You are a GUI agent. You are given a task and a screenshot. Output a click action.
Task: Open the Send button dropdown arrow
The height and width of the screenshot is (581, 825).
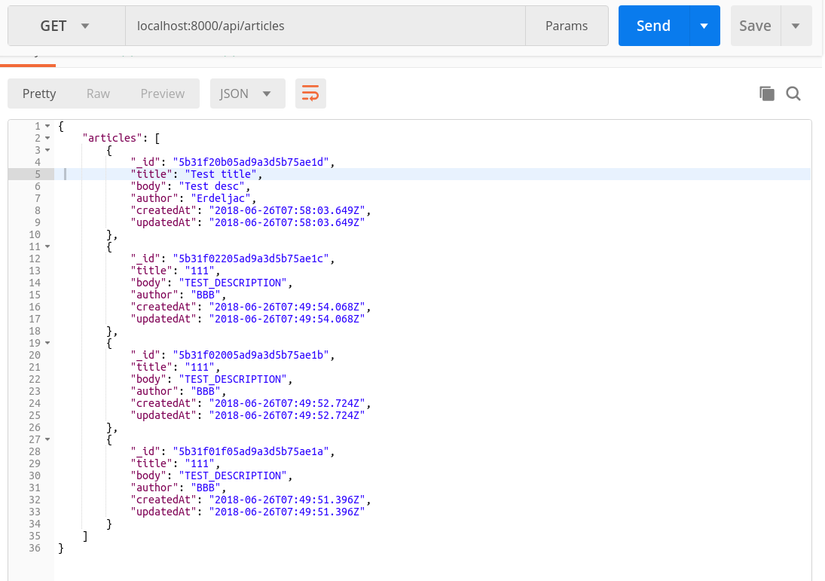pos(704,26)
